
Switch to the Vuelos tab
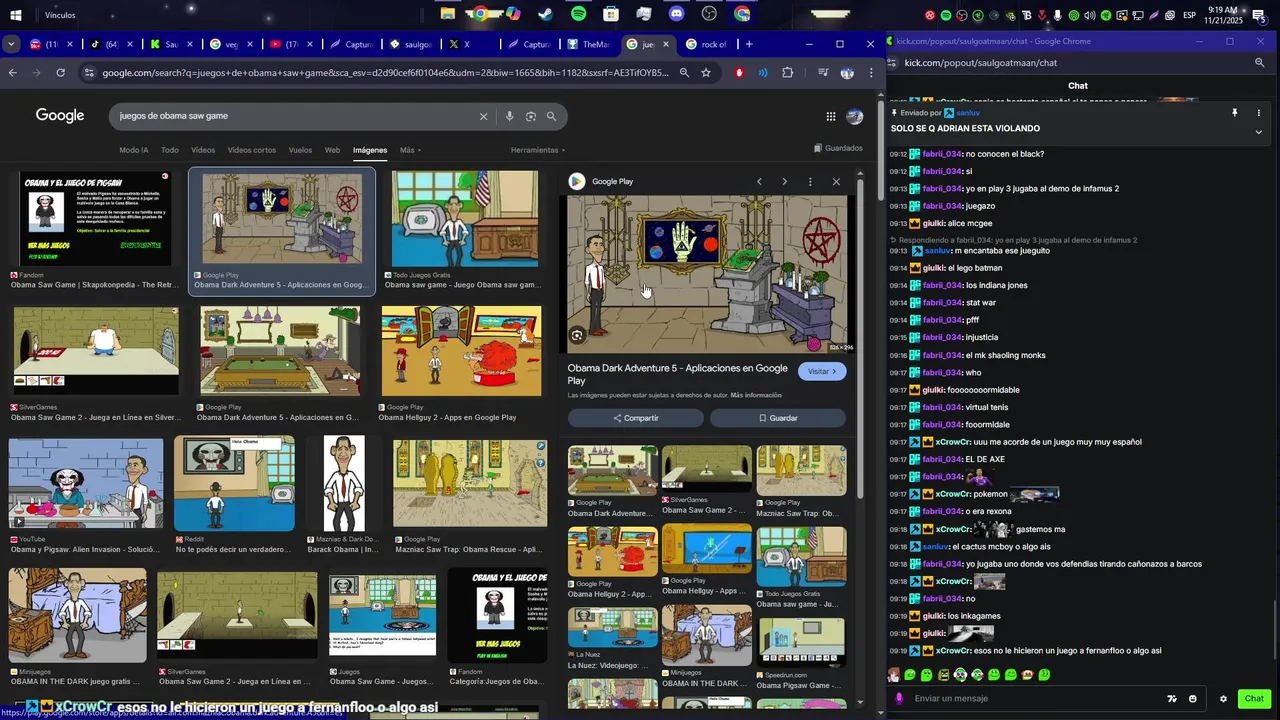click(x=300, y=150)
